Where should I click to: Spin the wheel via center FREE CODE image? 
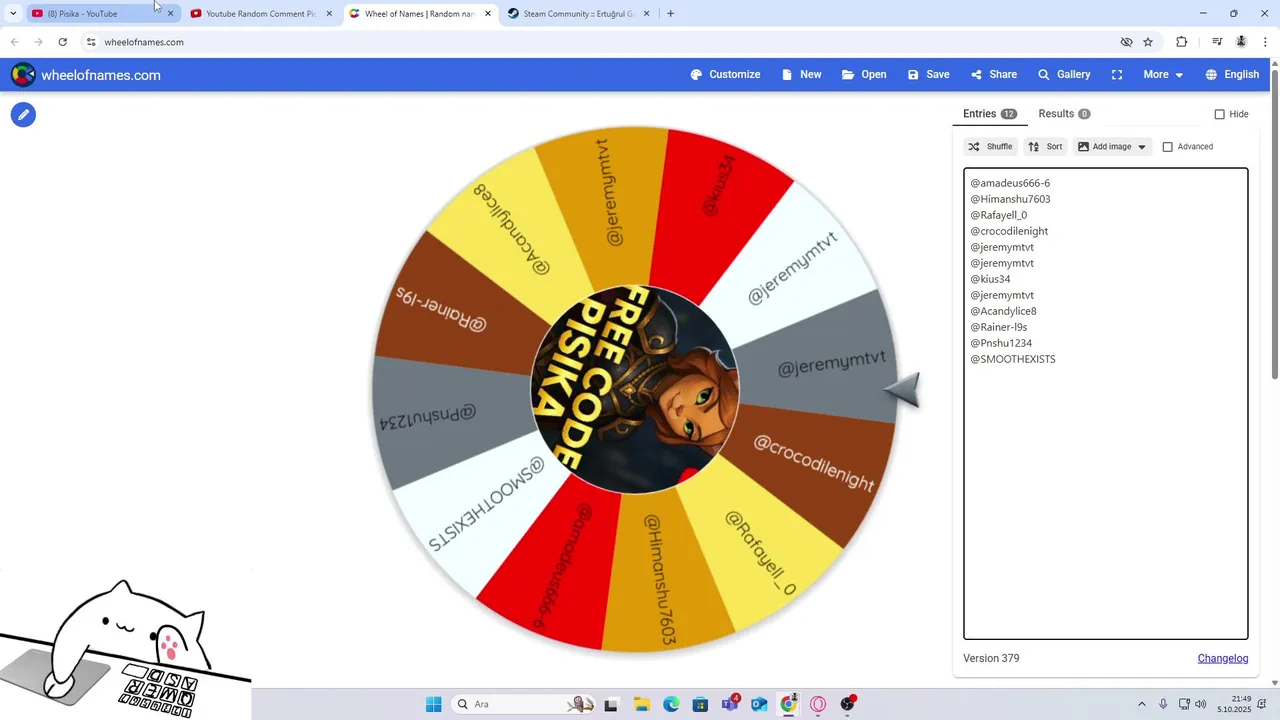click(634, 390)
